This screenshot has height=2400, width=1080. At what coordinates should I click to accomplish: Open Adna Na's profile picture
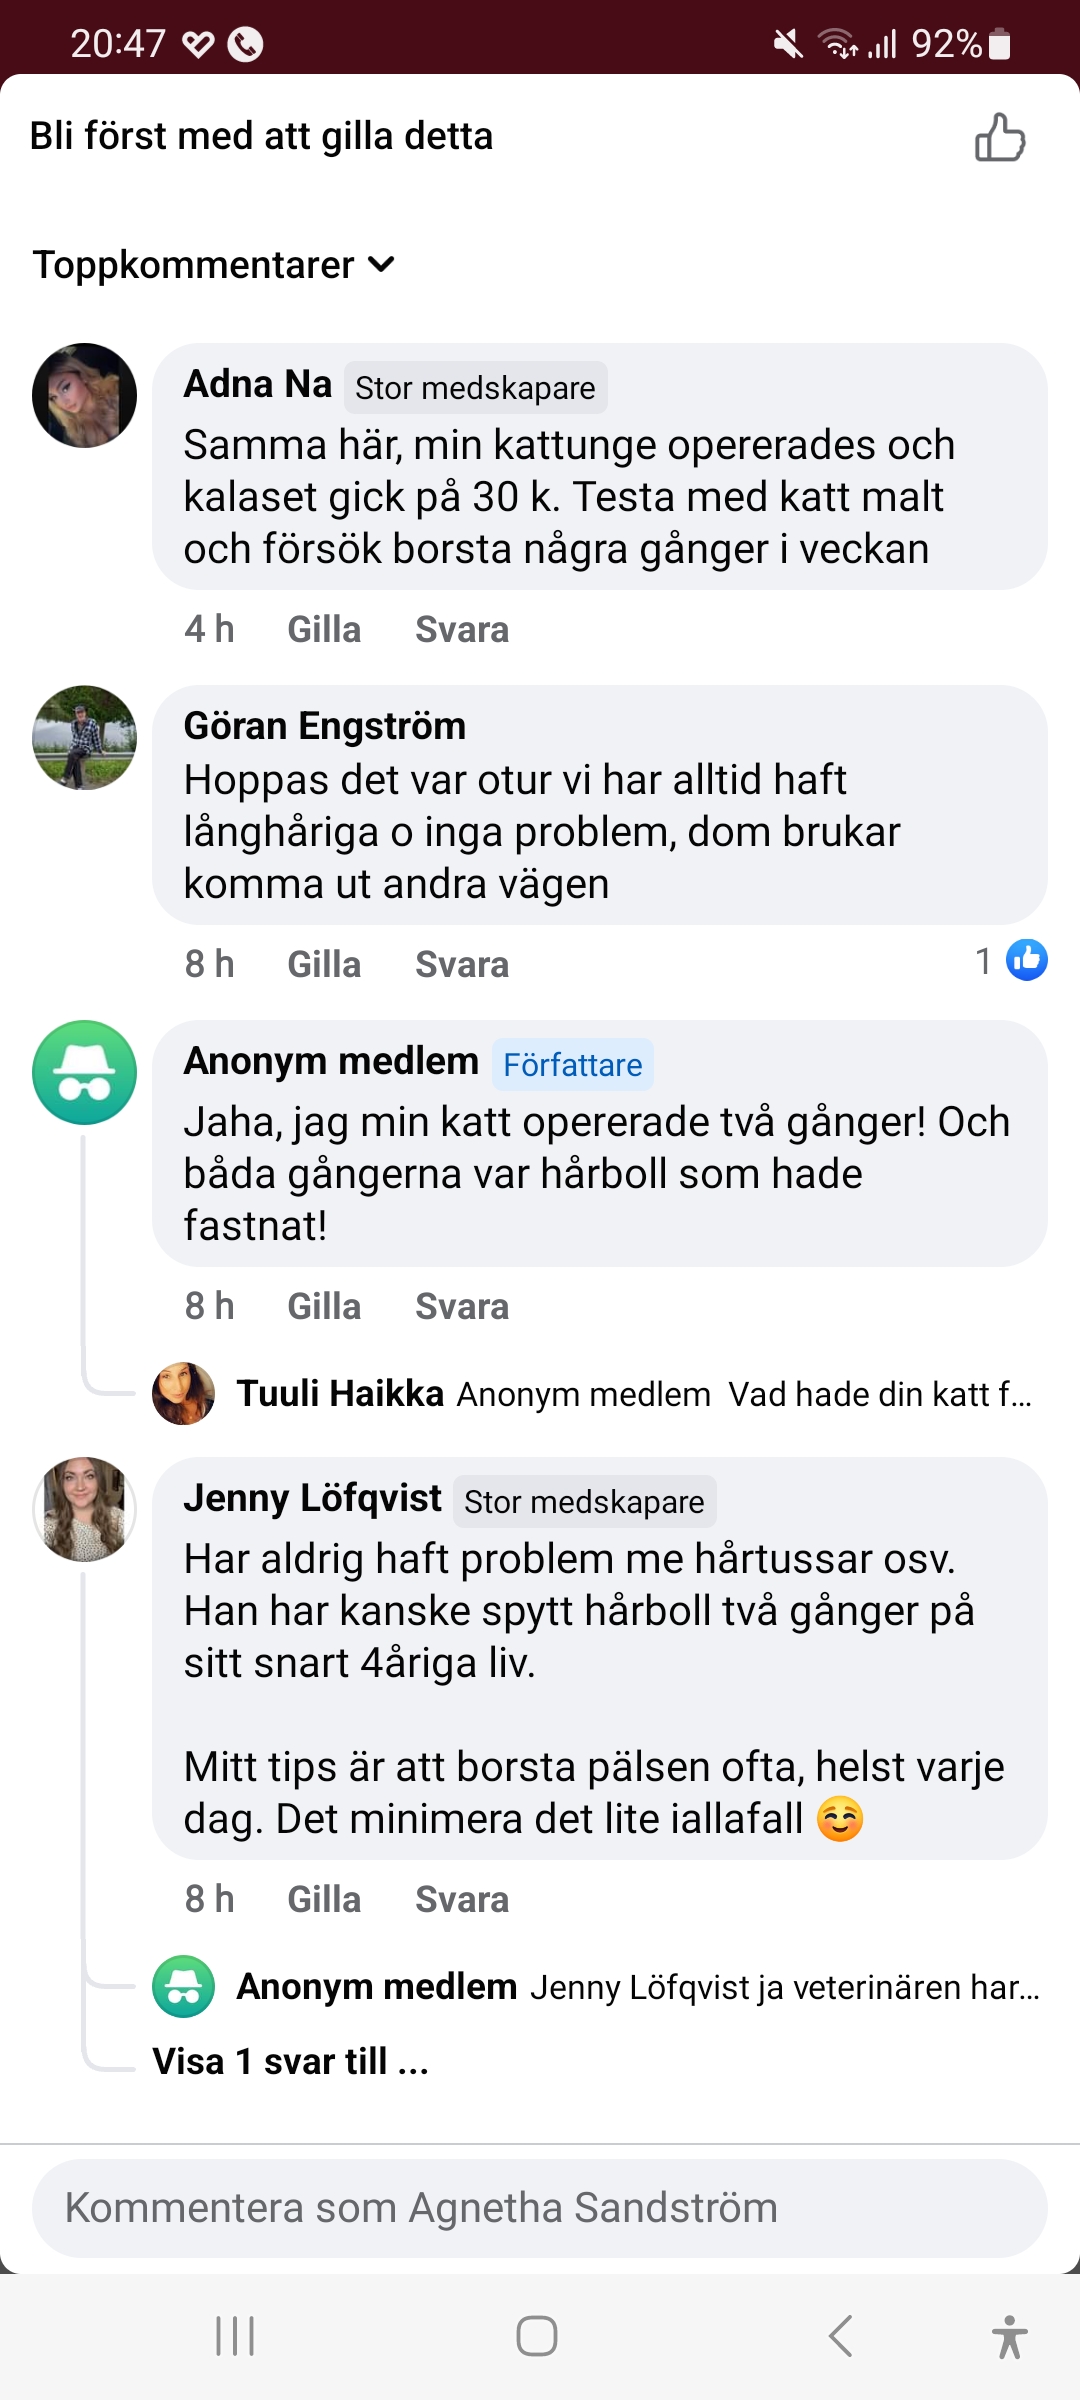(85, 396)
